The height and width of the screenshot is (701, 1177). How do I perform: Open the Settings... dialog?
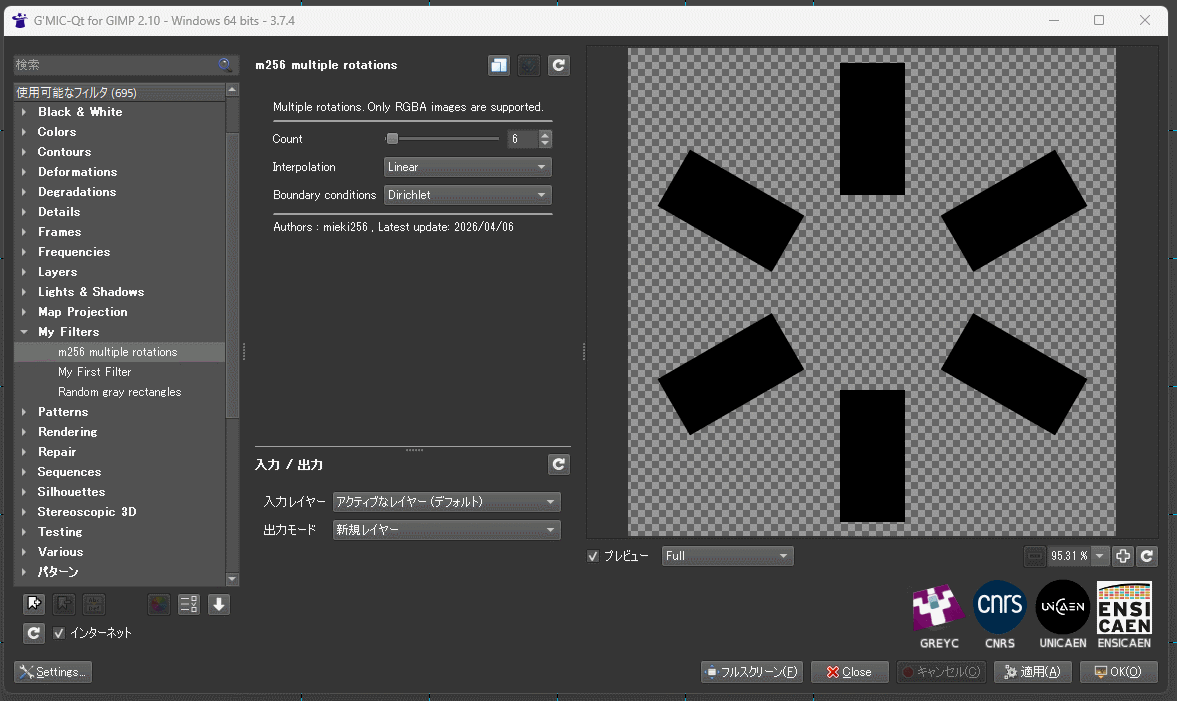click(53, 672)
